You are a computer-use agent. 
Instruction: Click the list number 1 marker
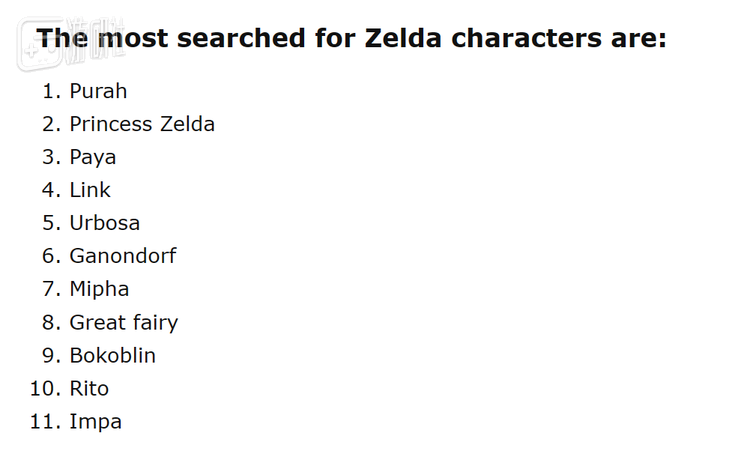tap(52, 91)
